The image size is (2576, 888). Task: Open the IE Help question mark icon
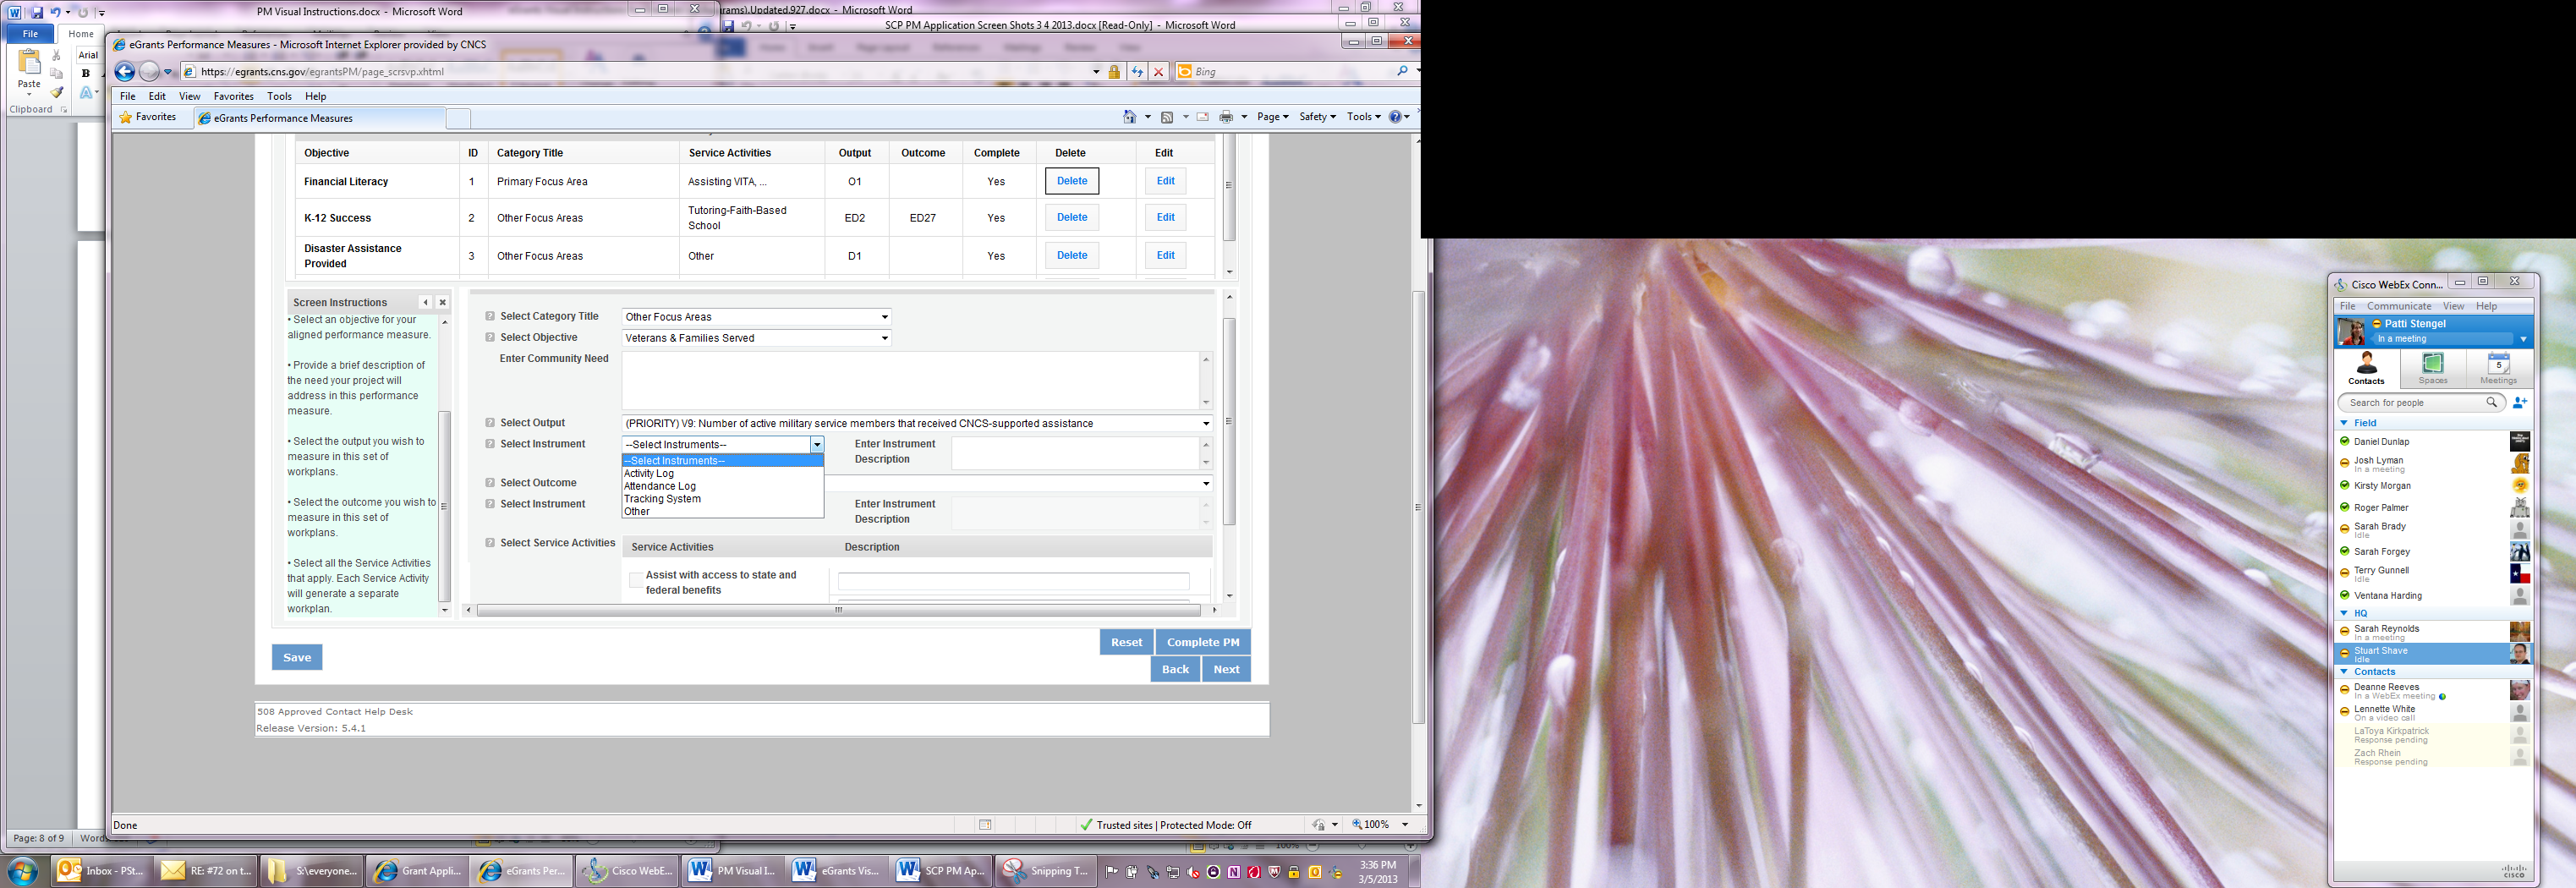(1396, 117)
